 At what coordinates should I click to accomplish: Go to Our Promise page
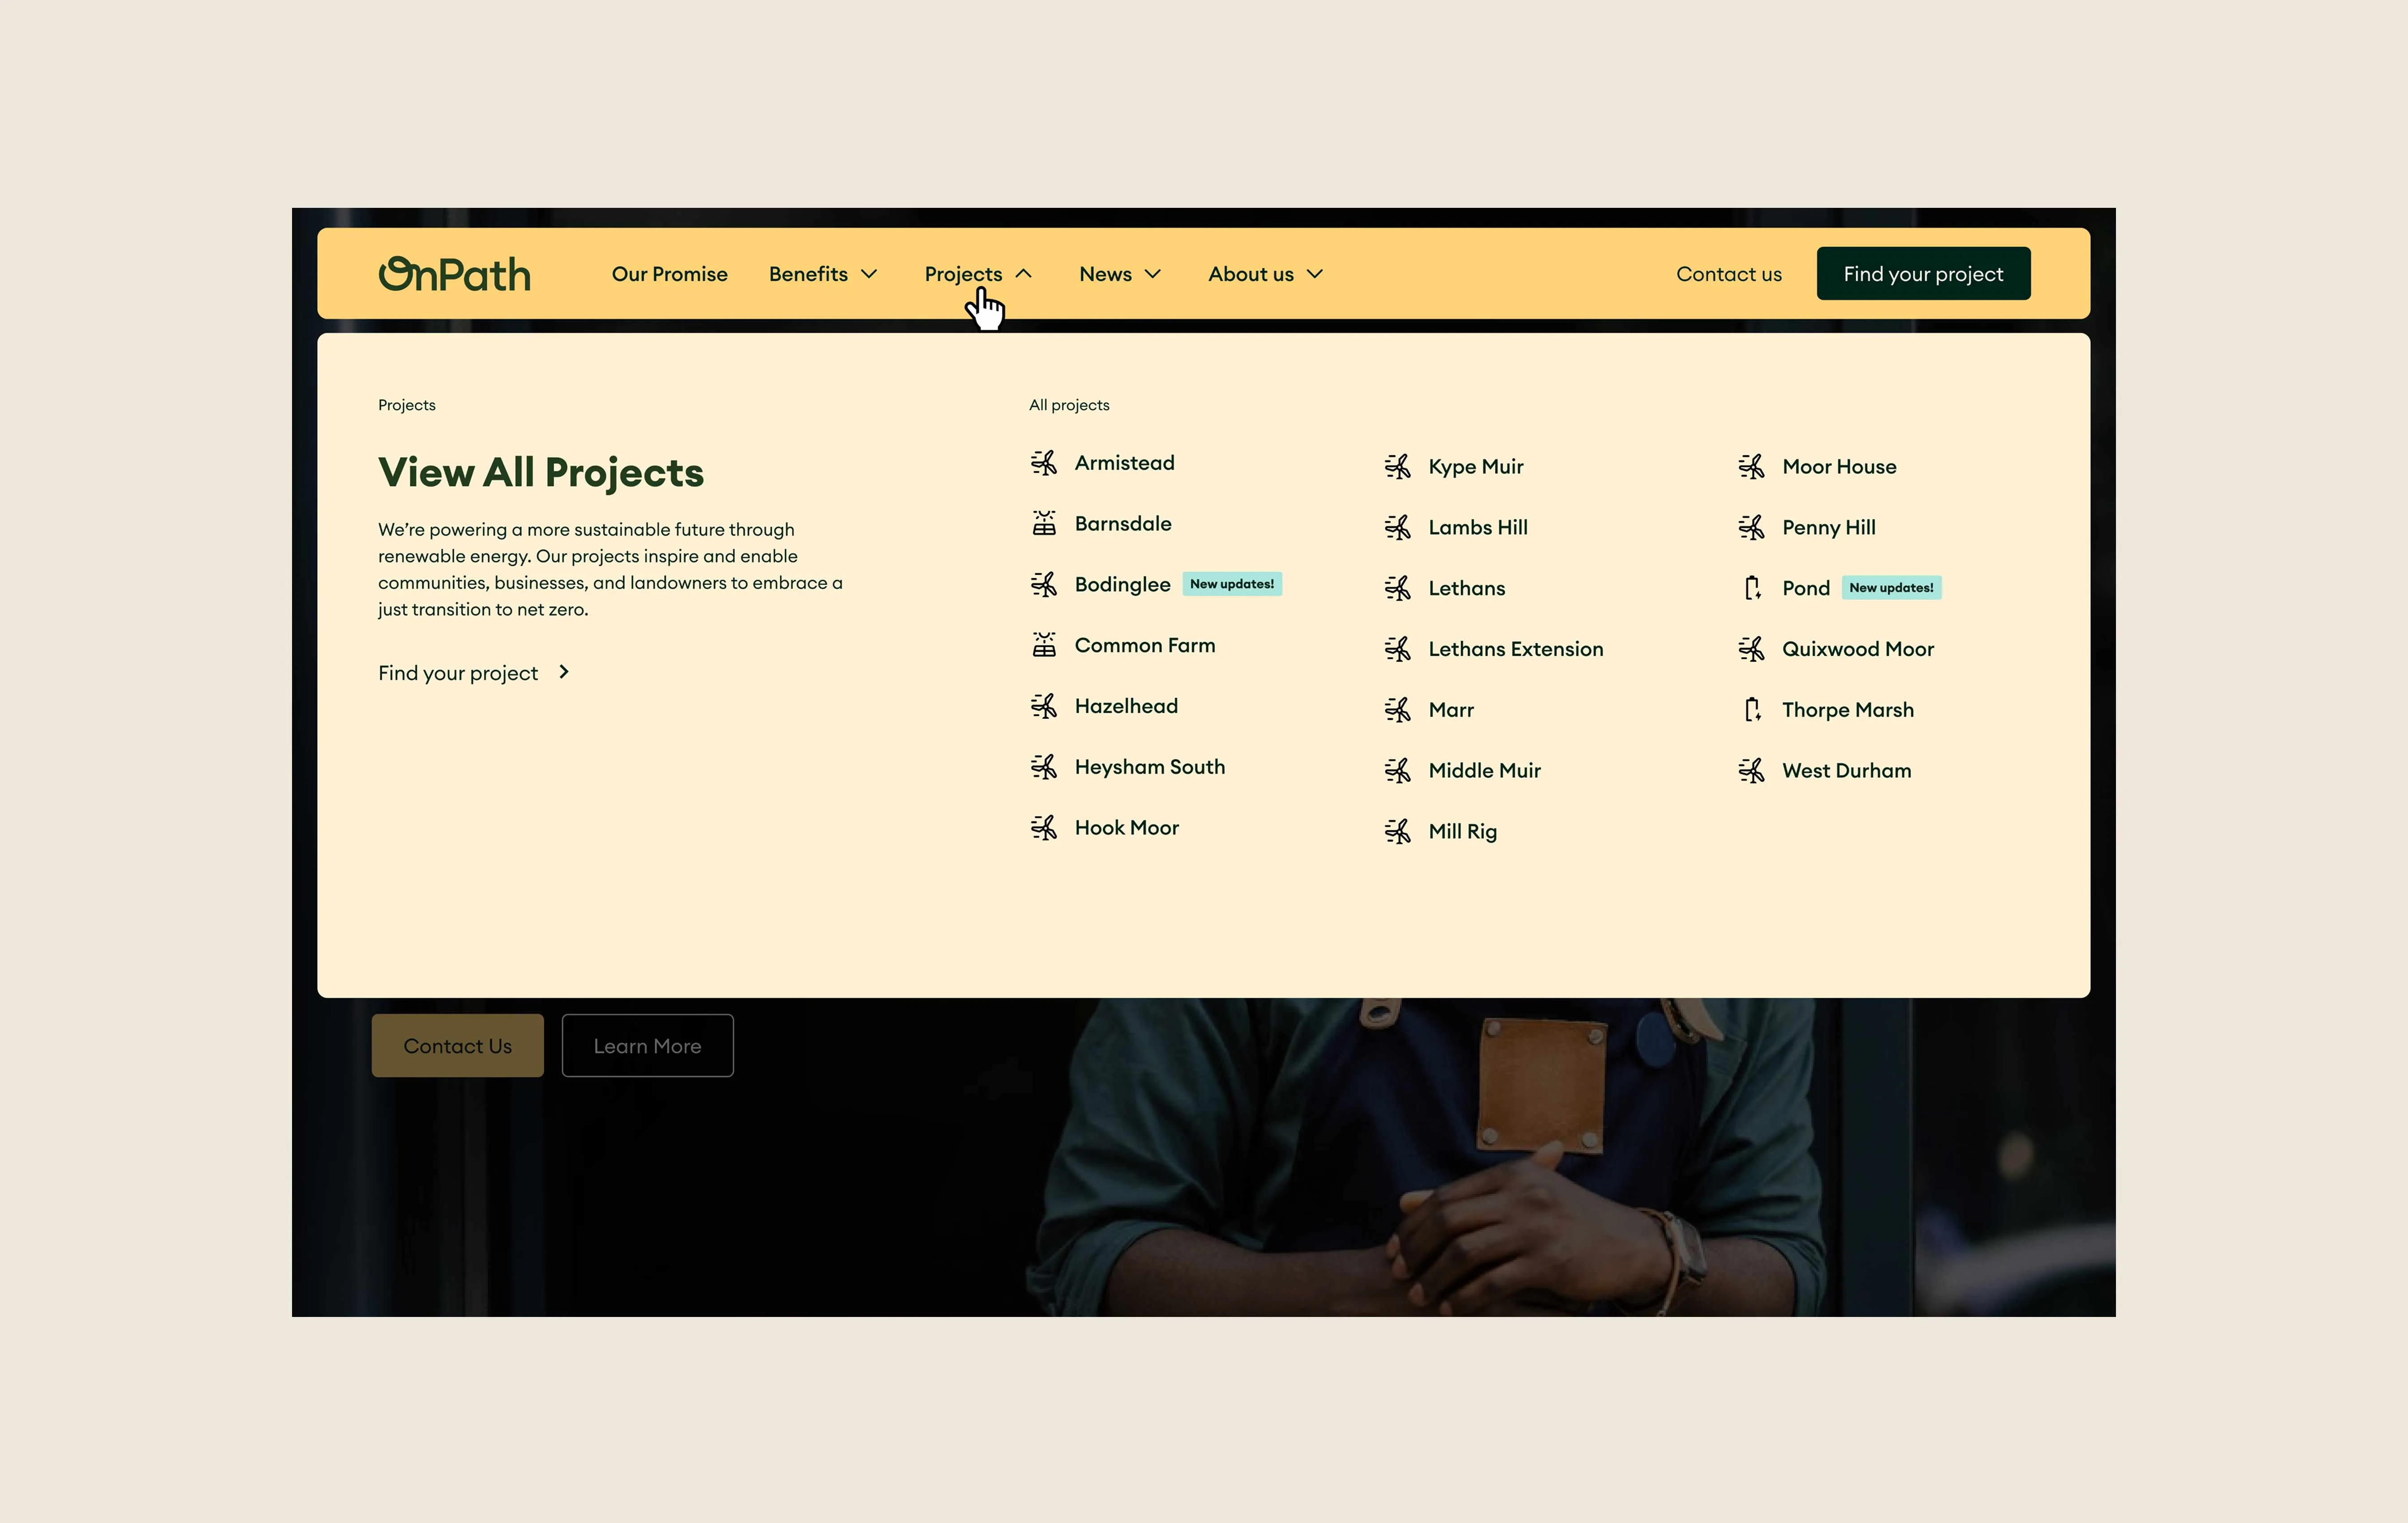click(x=669, y=274)
